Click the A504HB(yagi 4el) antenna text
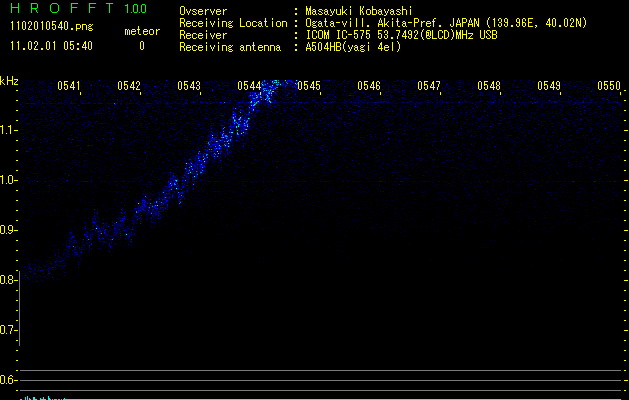This screenshot has width=629, height=400. click(x=353, y=47)
